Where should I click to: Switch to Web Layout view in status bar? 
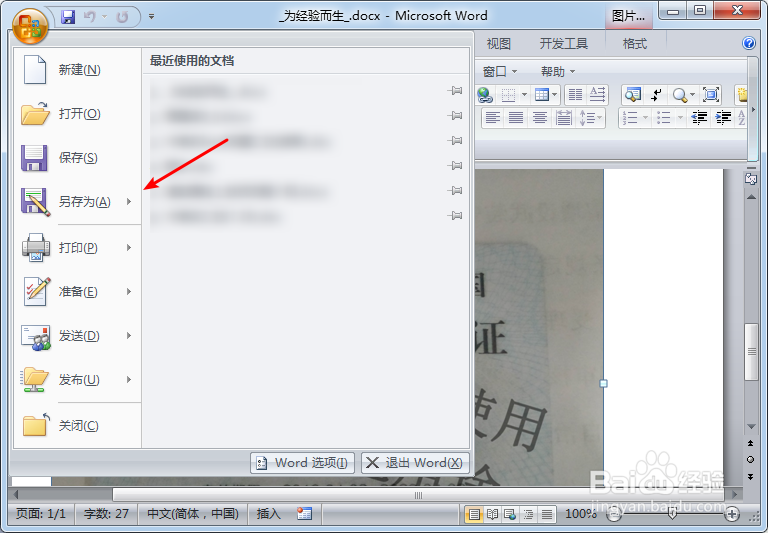(x=510, y=514)
